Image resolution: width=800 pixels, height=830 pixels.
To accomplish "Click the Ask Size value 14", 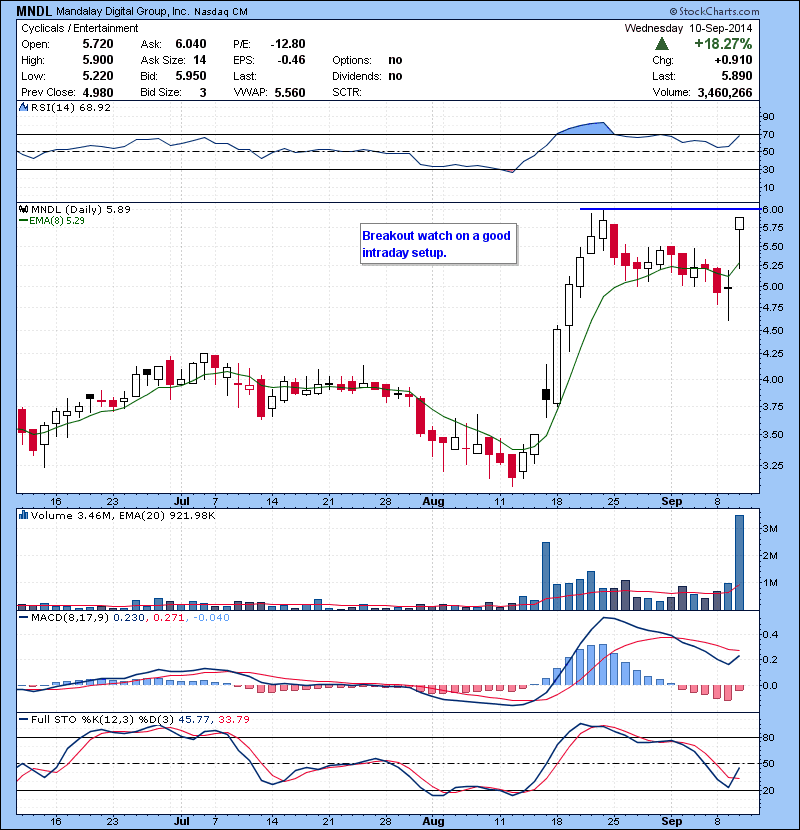I will coord(200,60).
